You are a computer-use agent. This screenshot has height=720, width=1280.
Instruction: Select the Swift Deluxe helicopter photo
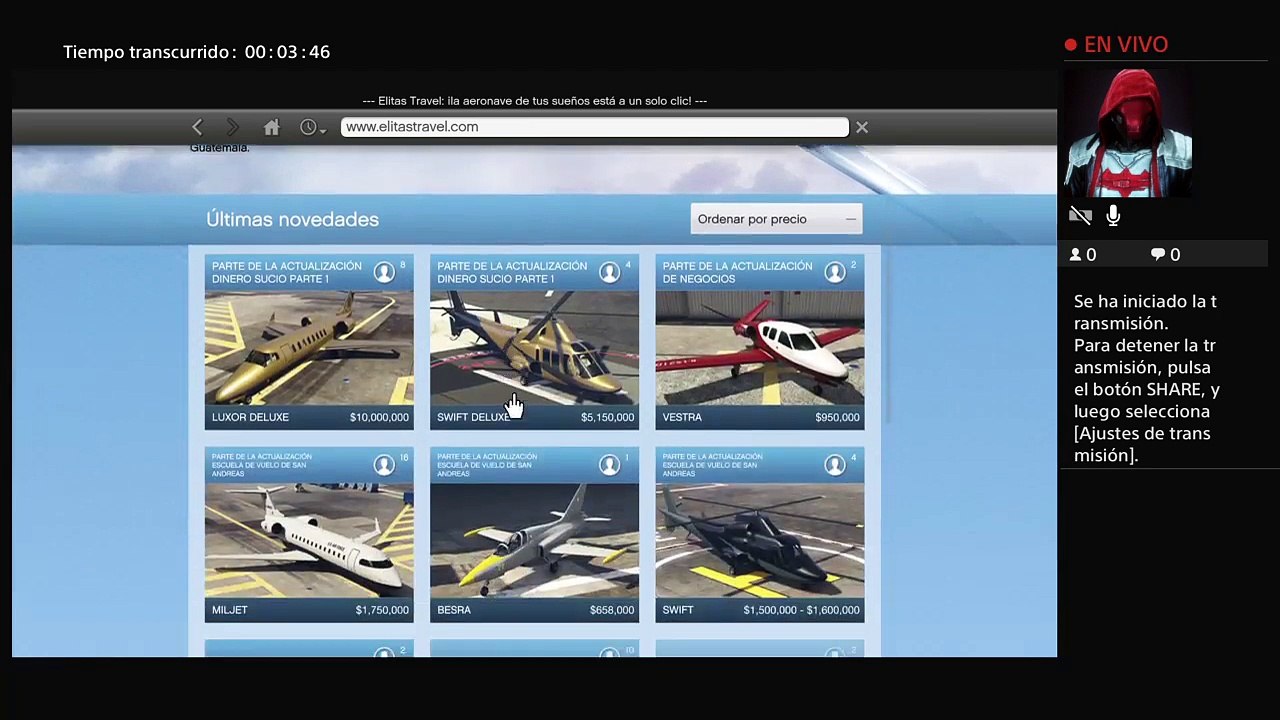pyautogui.click(x=534, y=348)
